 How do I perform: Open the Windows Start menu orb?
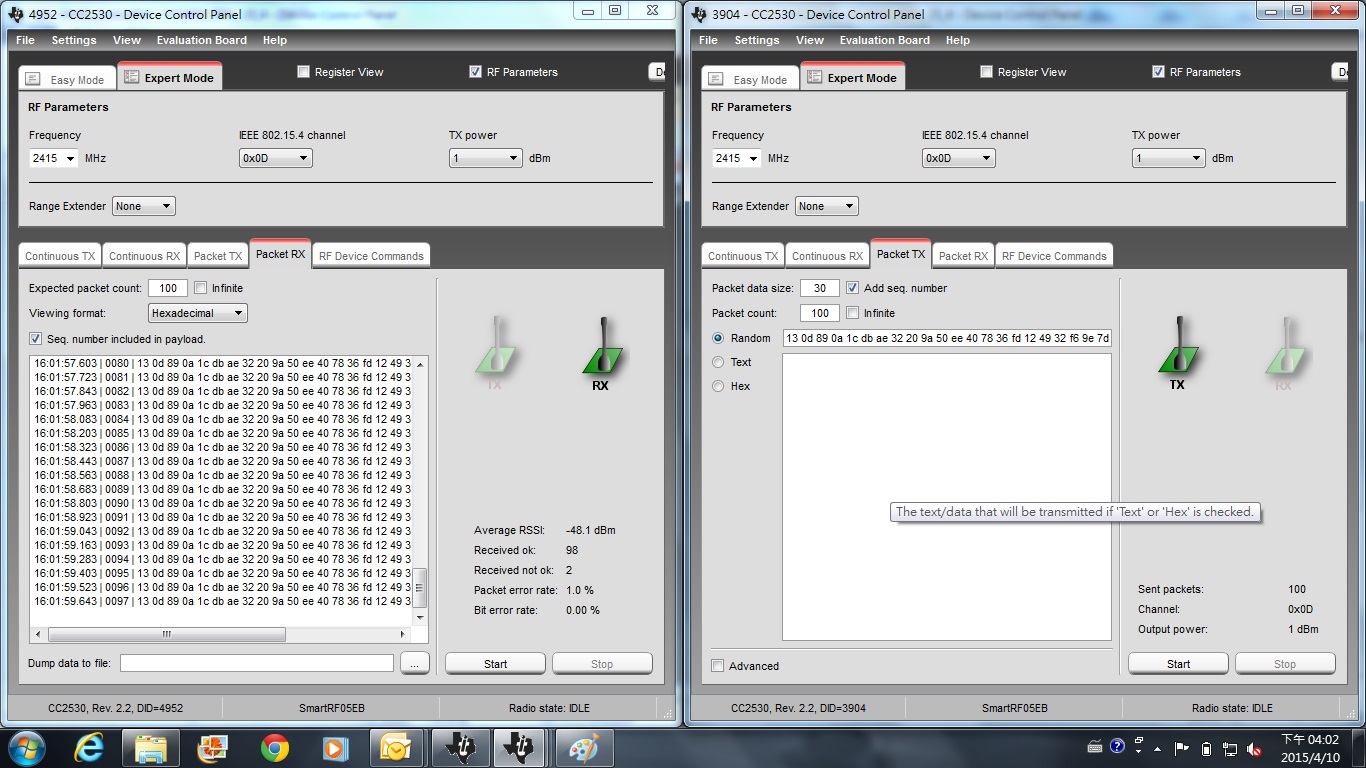tap(25, 747)
